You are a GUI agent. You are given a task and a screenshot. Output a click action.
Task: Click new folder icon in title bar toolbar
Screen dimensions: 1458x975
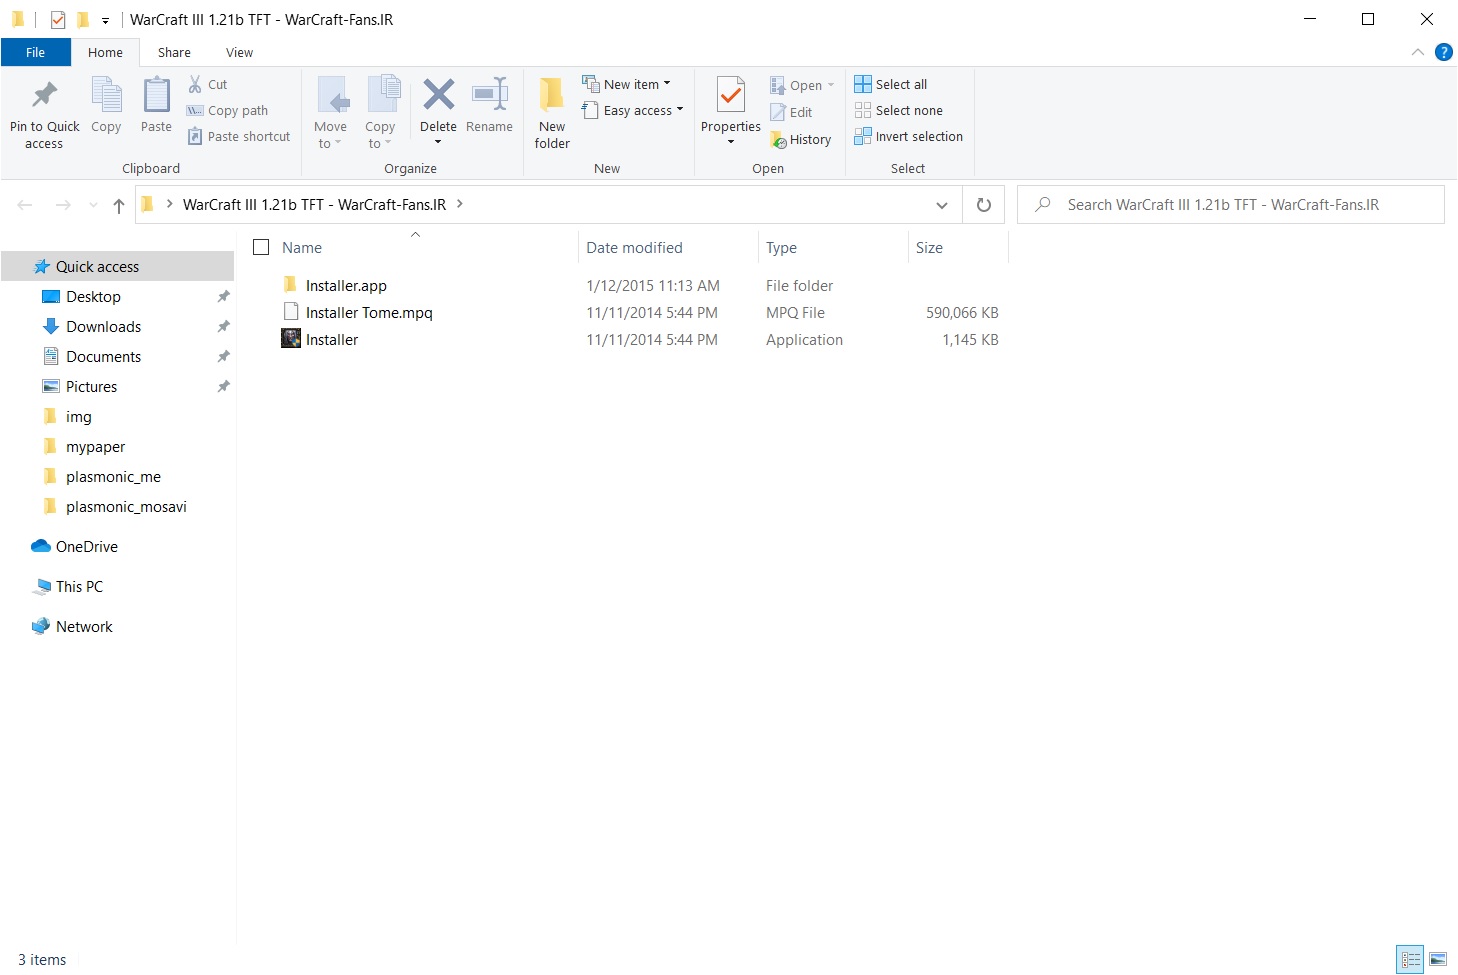83,19
